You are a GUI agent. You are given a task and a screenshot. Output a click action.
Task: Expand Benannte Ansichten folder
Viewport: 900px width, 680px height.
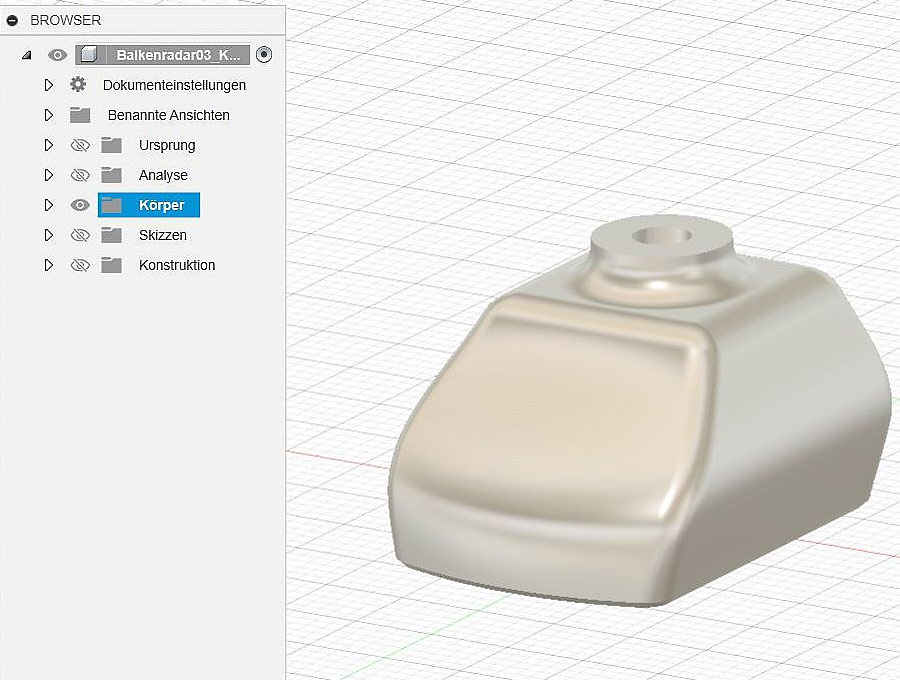pos(49,115)
